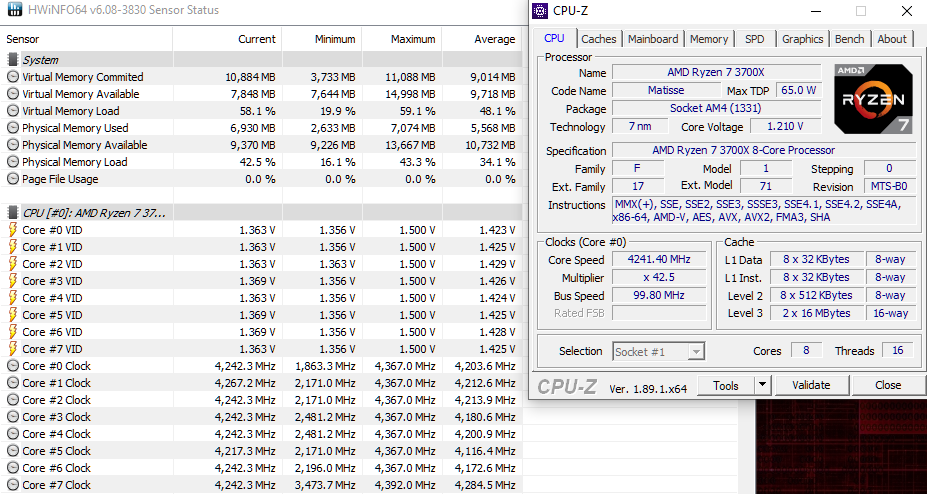Viewport: 927px width, 494px height.
Task: Close CPU-Z with the title bar X
Action: coord(906,11)
